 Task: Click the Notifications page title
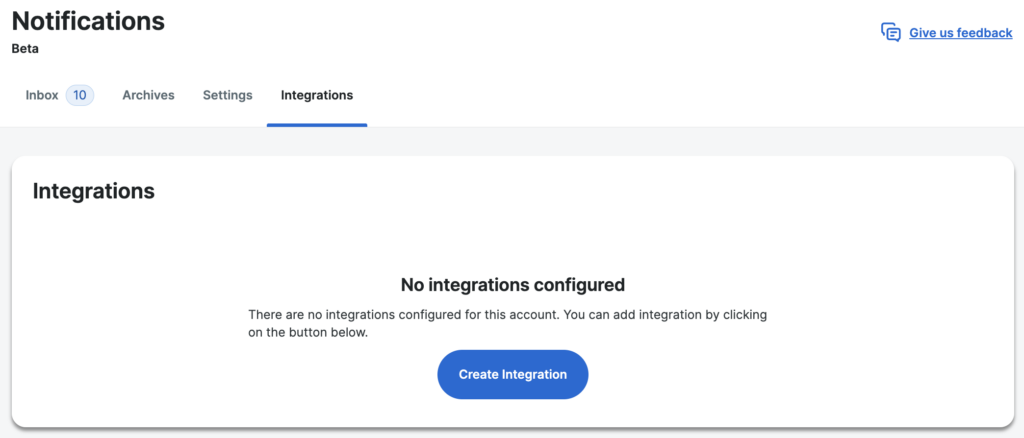click(x=88, y=20)
